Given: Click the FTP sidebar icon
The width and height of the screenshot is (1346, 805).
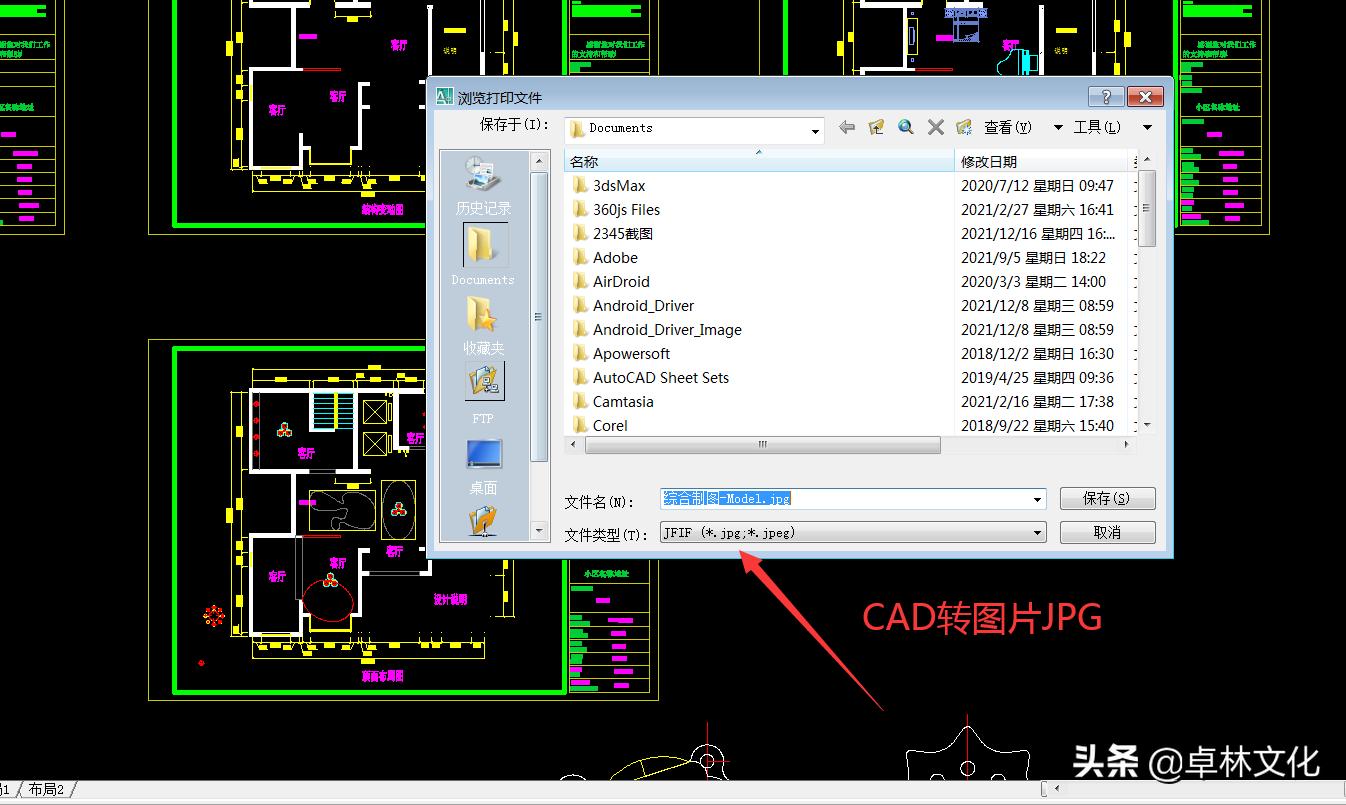Looking at the screenshot, I should [x=482, y=382].
